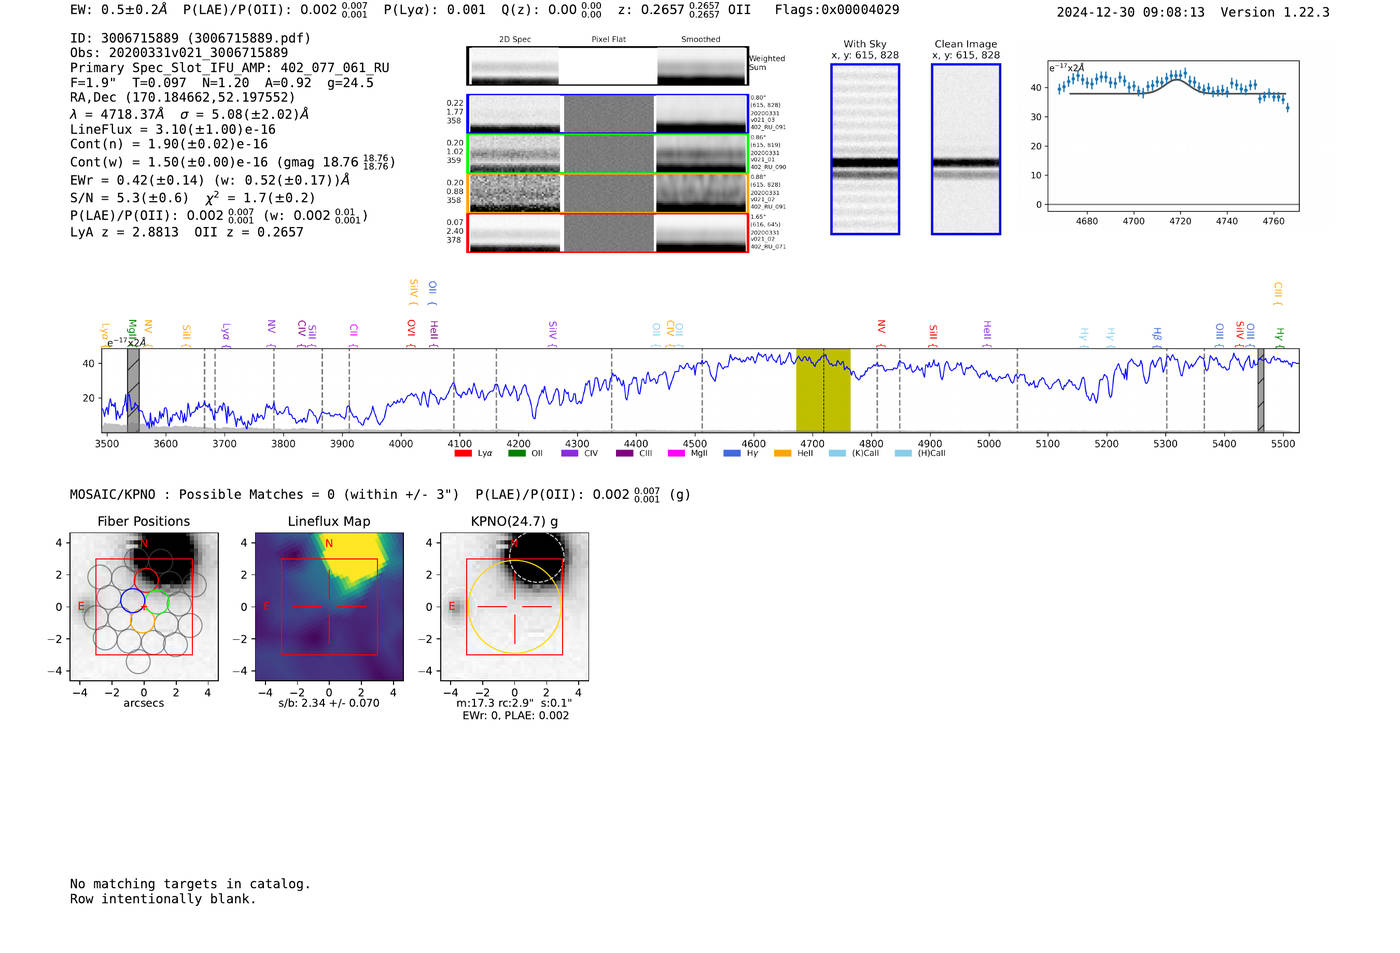
Task: Click the blue fiber circle in Fiber Positions
Action: point(133,600)
